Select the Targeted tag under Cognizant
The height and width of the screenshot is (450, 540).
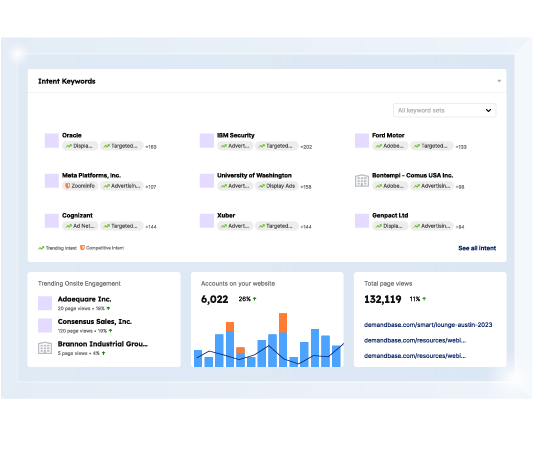pyautogui.click(x=122, y=226)
